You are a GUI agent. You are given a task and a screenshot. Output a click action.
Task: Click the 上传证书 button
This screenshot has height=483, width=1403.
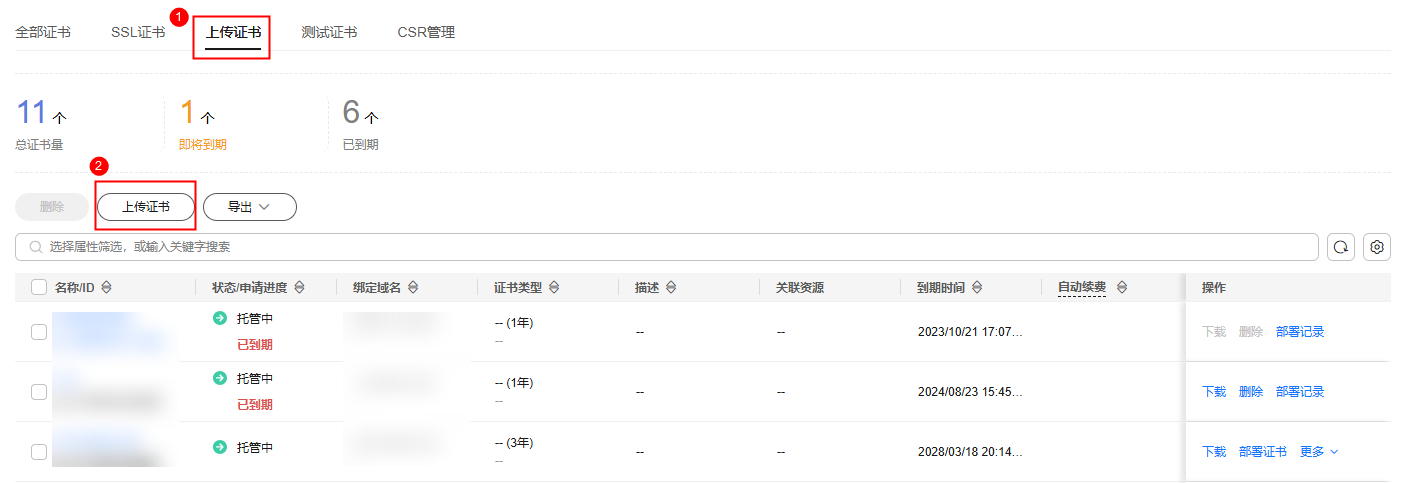pyautogui.click(x=146, y=207)
